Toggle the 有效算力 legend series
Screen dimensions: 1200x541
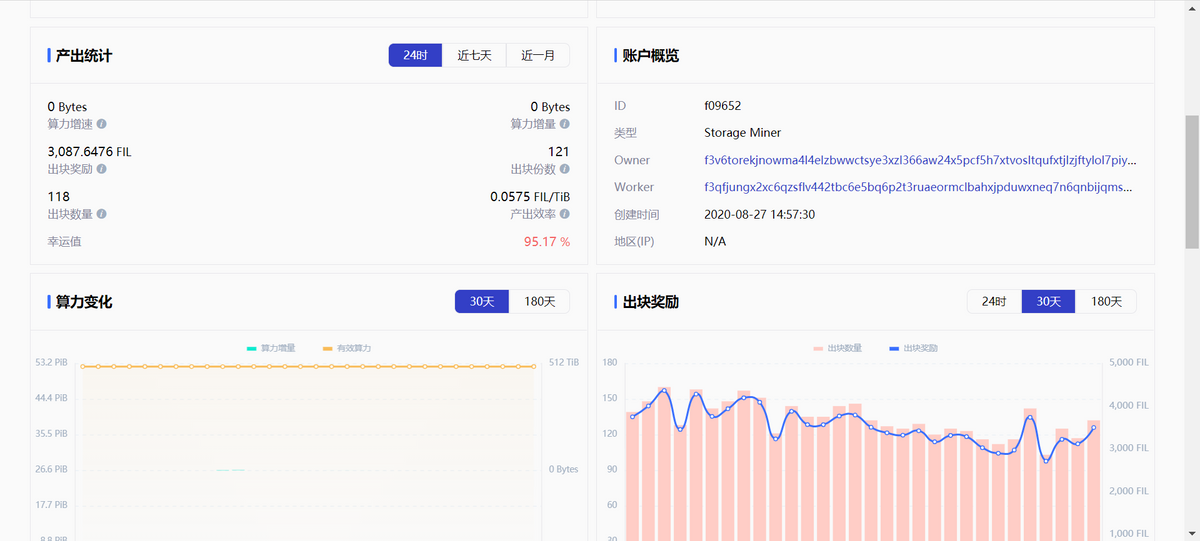point(346,348)
